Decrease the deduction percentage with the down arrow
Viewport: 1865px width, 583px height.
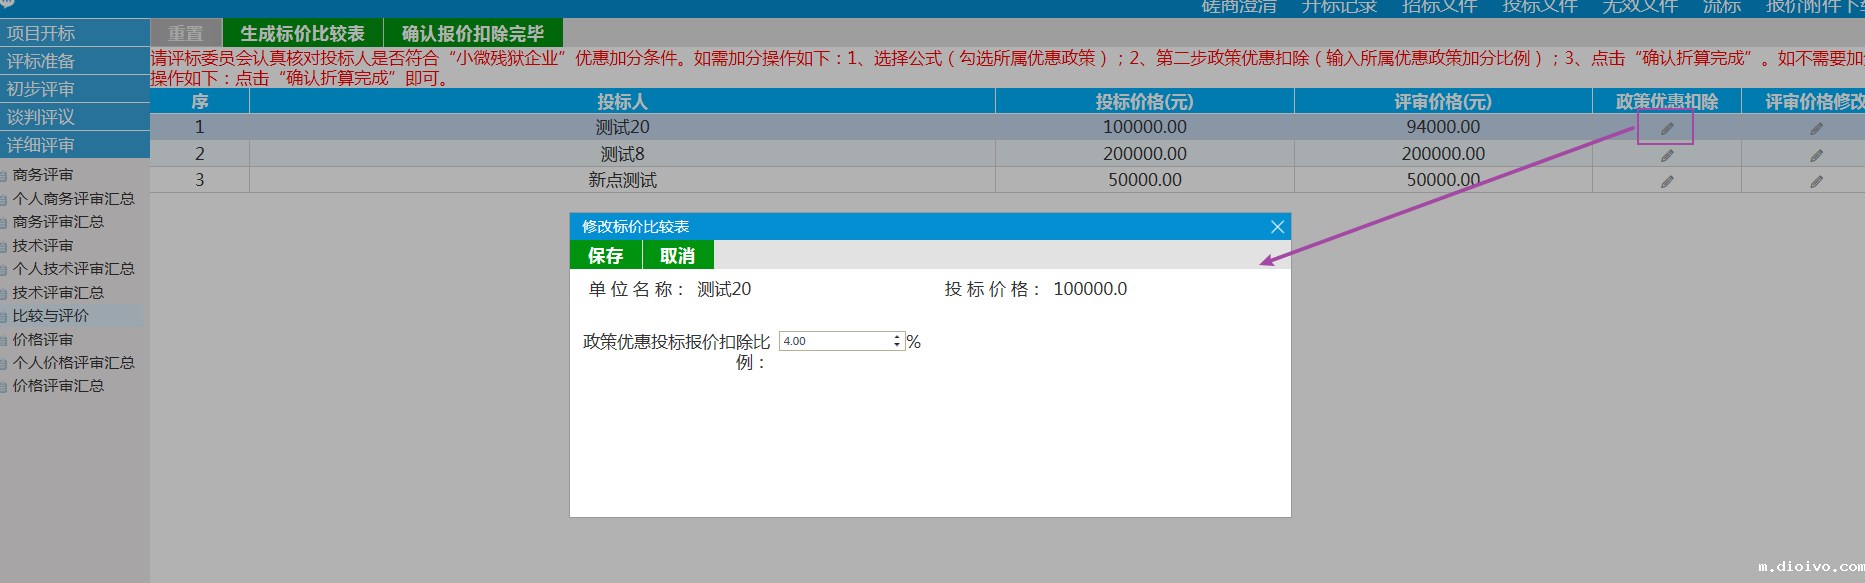tap(897, 345)
